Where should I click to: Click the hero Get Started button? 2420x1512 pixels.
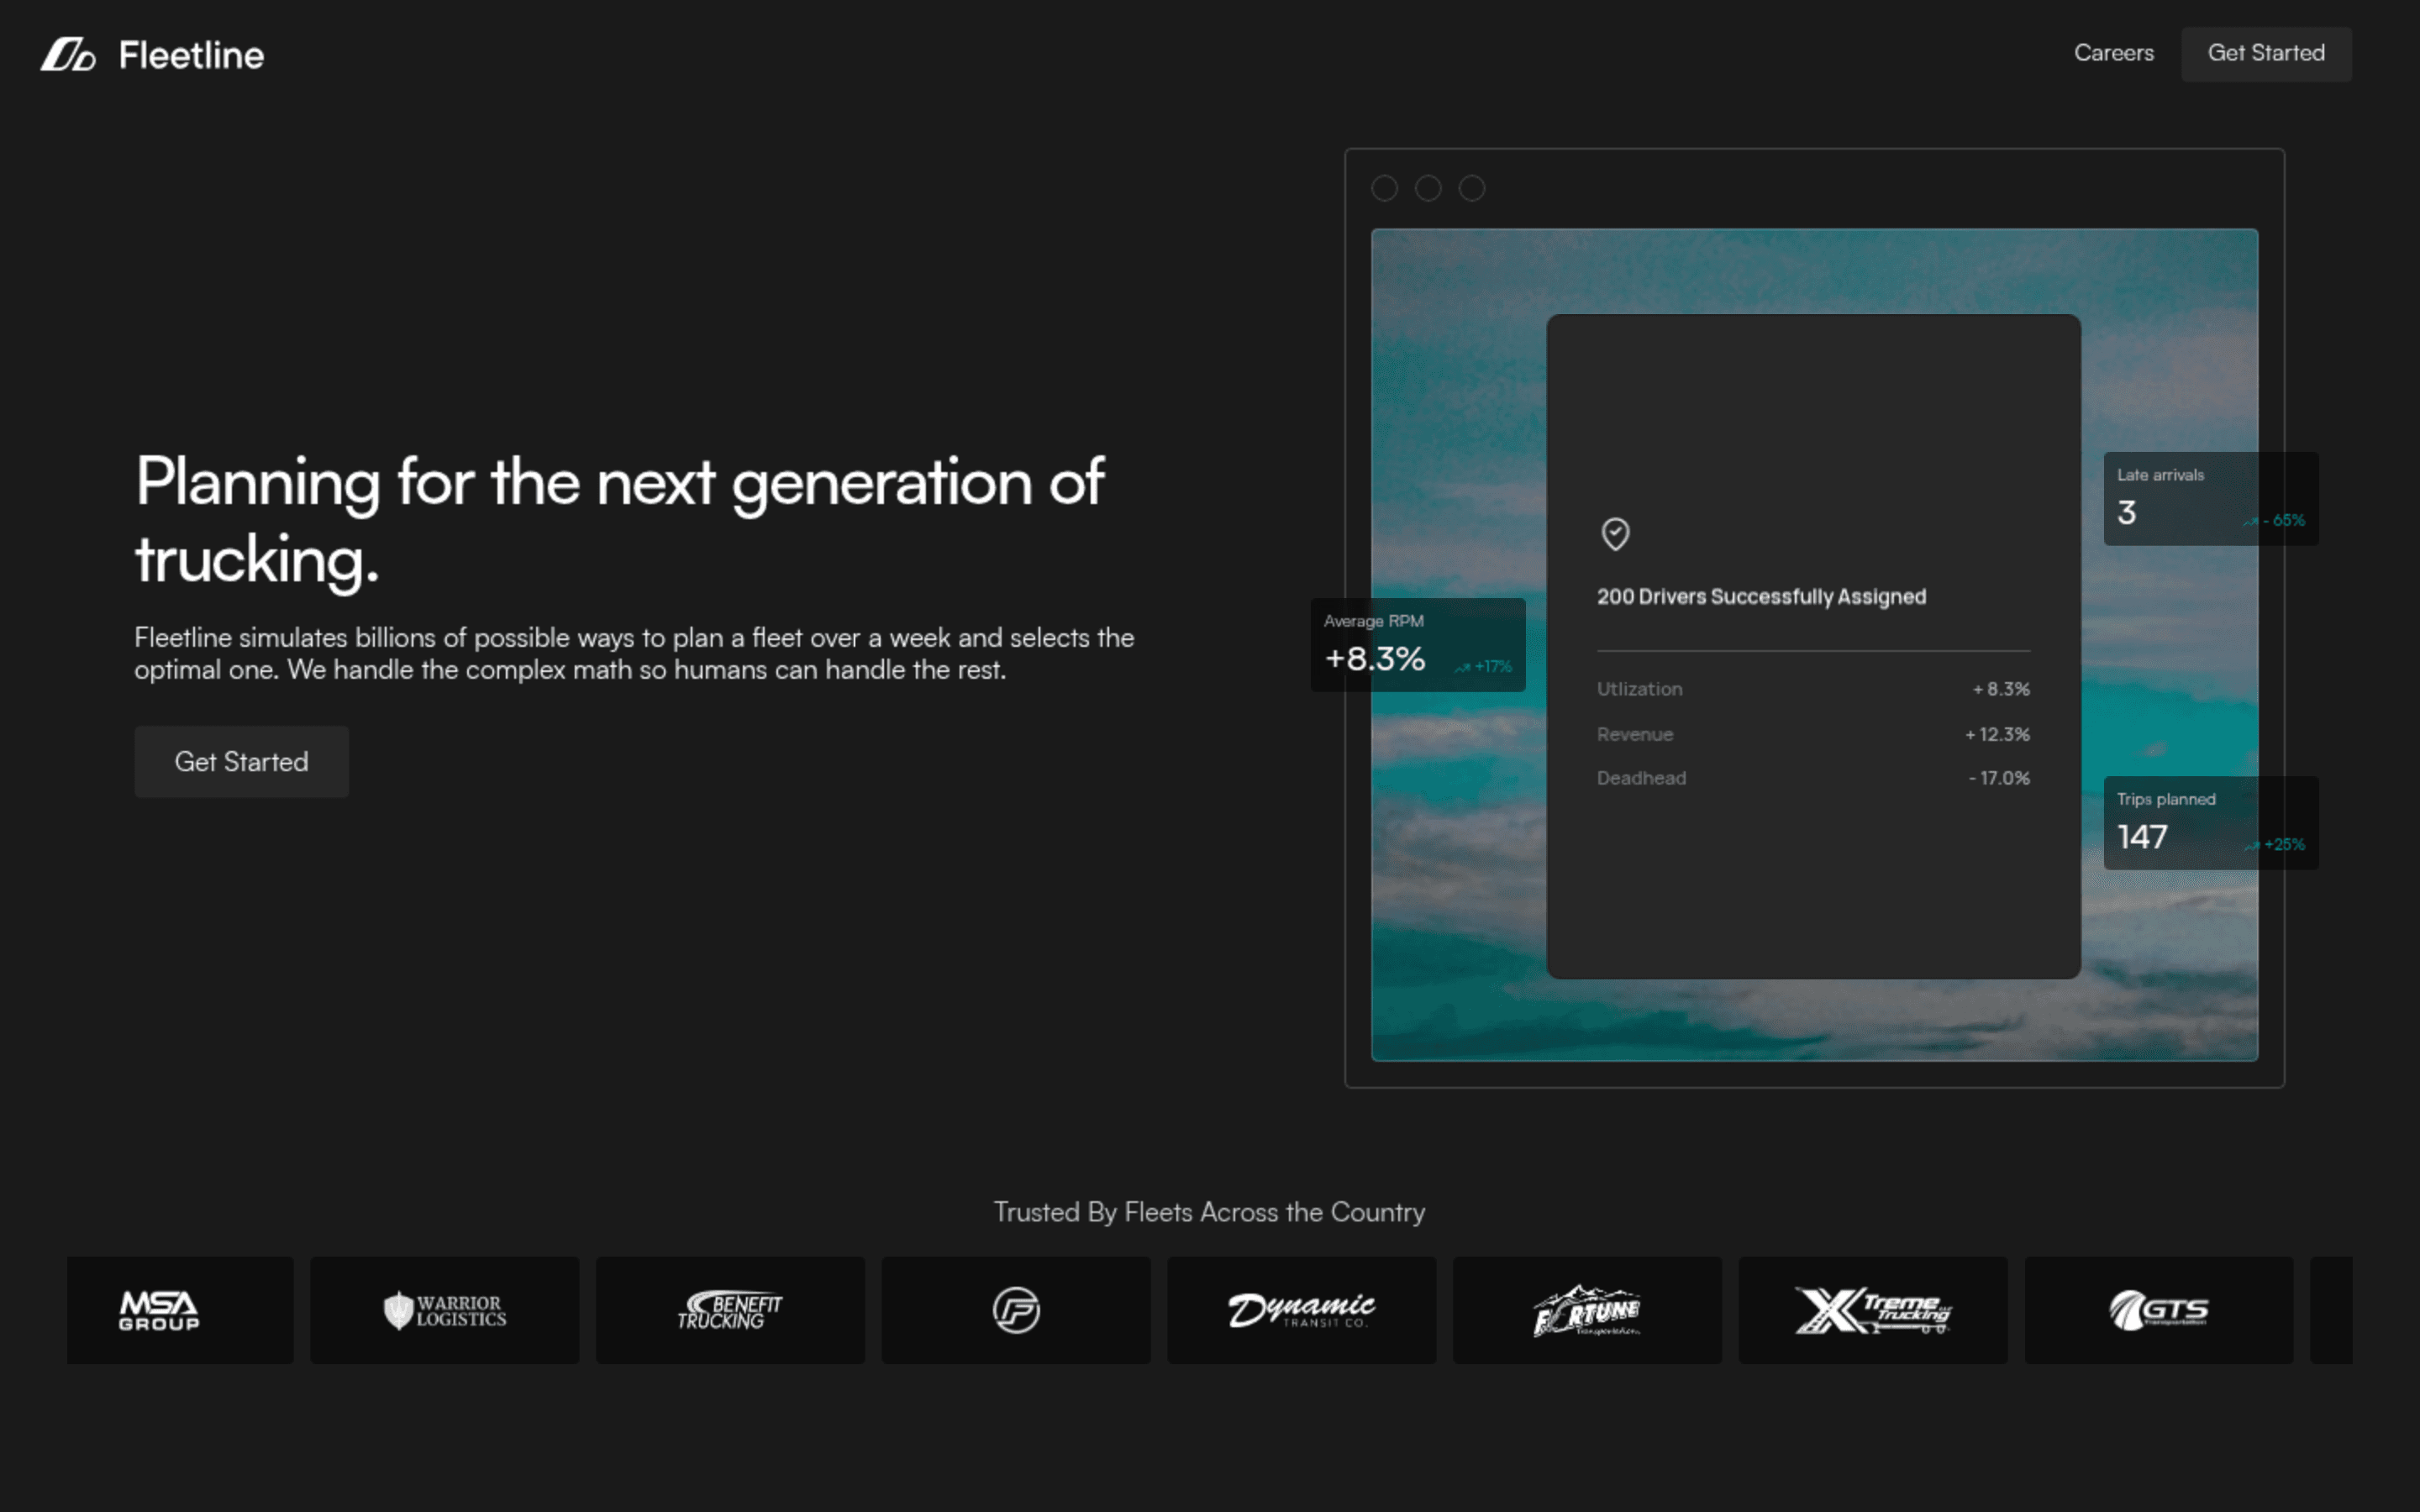(241, 761)
